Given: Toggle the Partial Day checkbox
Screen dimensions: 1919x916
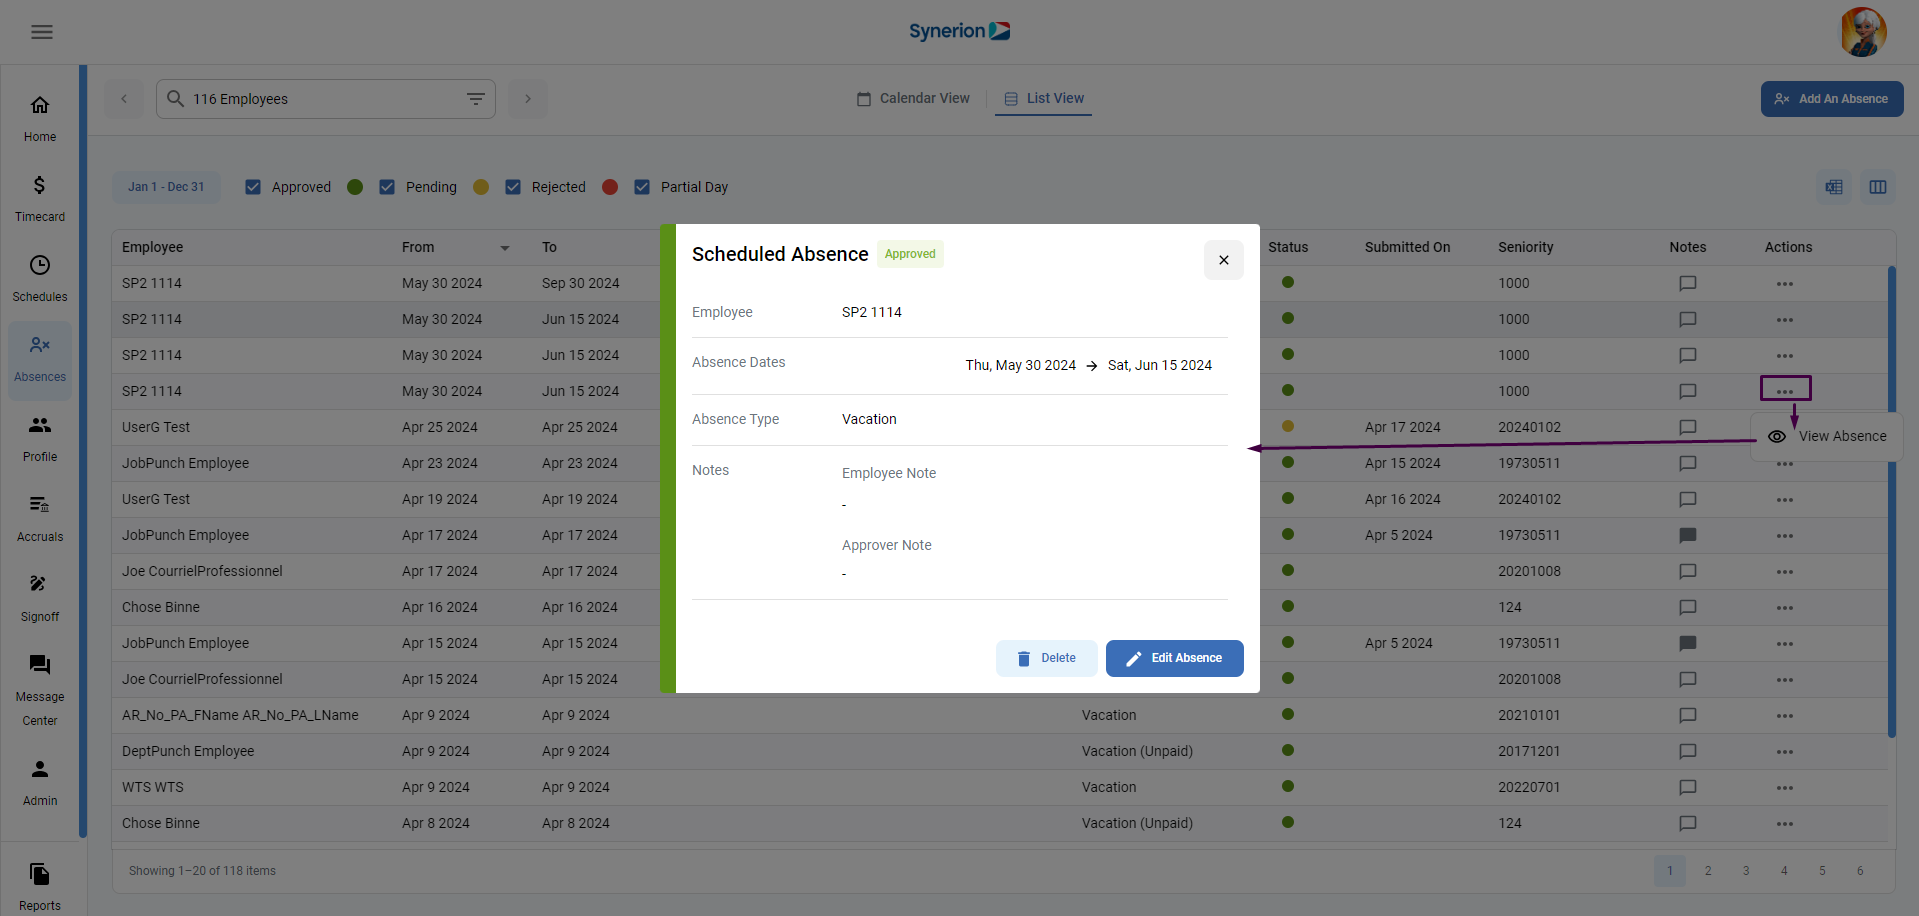Looking at the screenshot, I should coord(642,187).
